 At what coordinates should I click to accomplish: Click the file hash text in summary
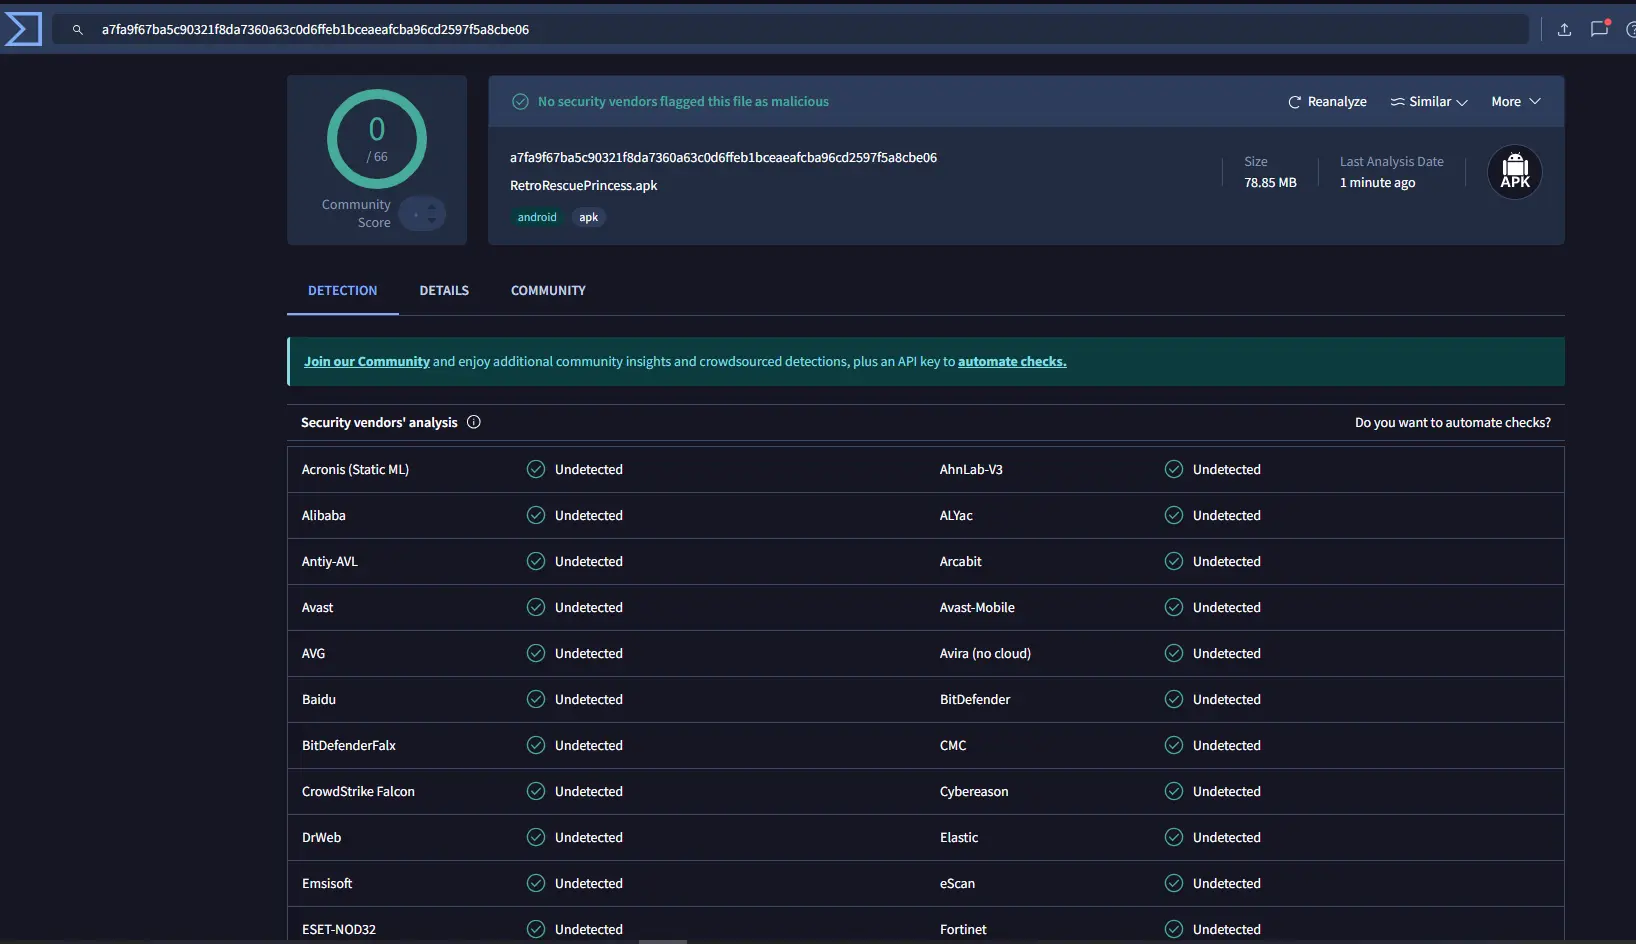723,158
